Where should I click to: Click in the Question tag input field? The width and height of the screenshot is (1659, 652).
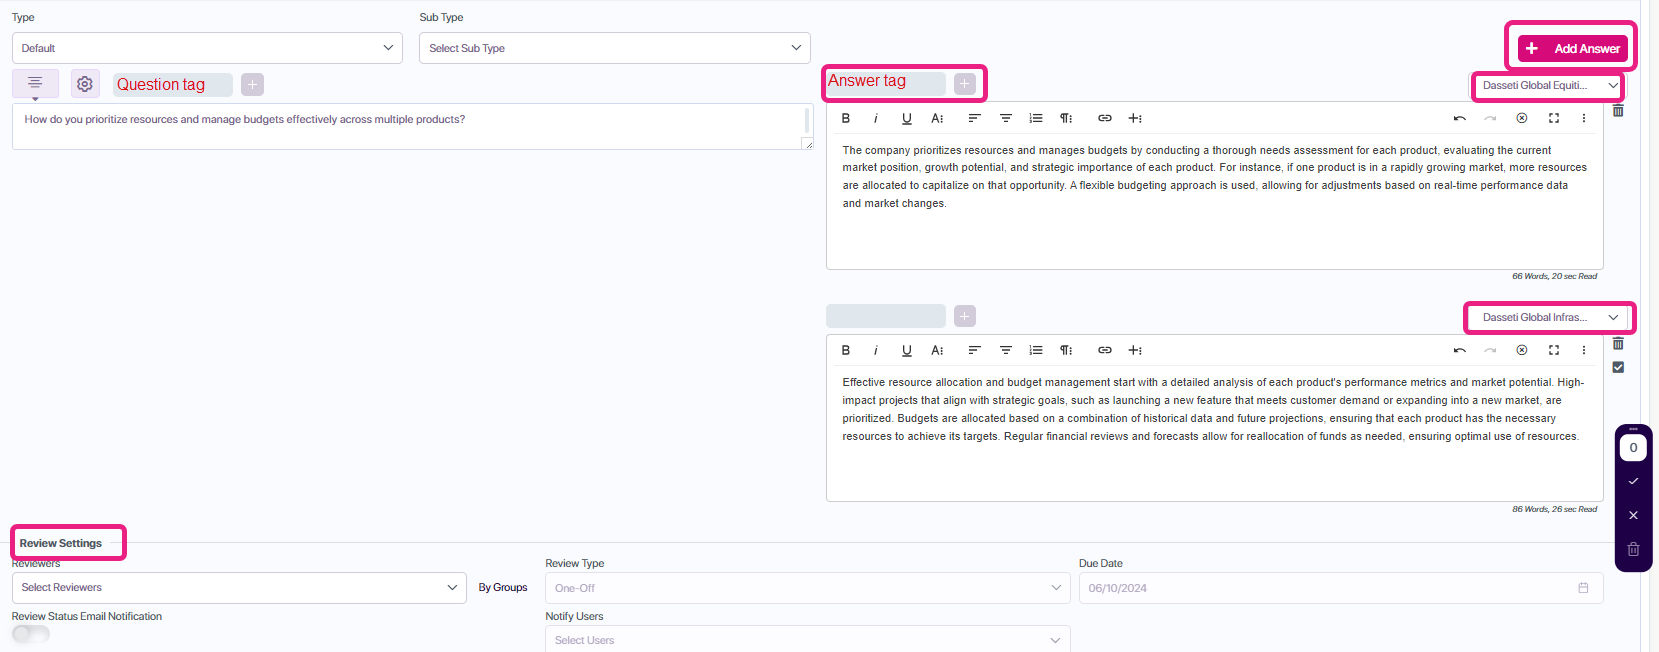(x=173, y=85)
